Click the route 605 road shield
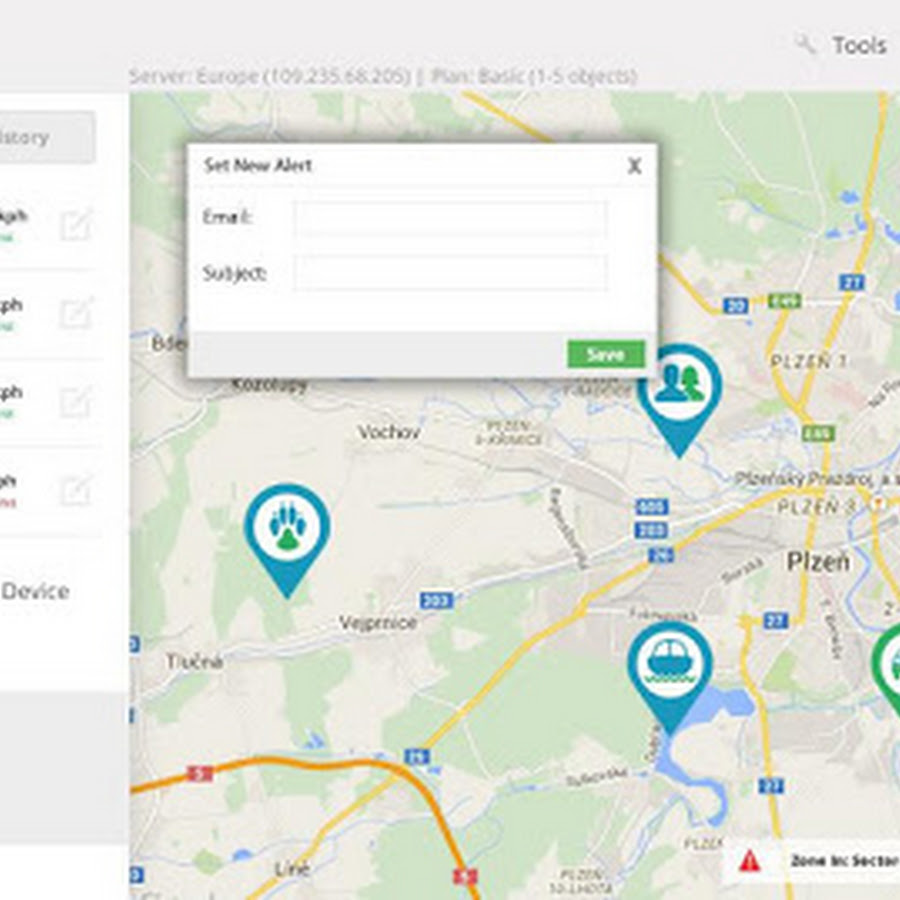The image size is (900, 900). (652, 507)
